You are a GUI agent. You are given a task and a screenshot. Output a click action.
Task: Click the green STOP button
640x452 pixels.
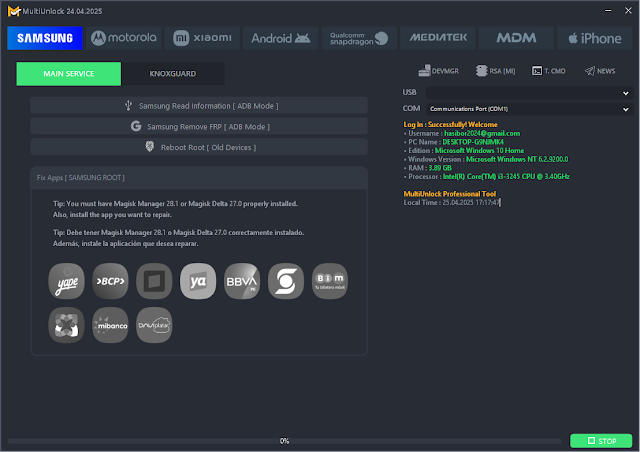pyautogui.click(x=601, y=441)
